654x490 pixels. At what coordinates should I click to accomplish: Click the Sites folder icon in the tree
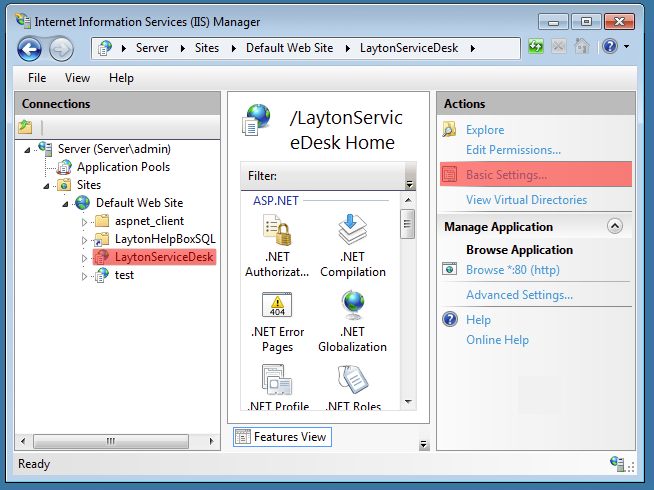pyautogui.click(x=64, y=185)
